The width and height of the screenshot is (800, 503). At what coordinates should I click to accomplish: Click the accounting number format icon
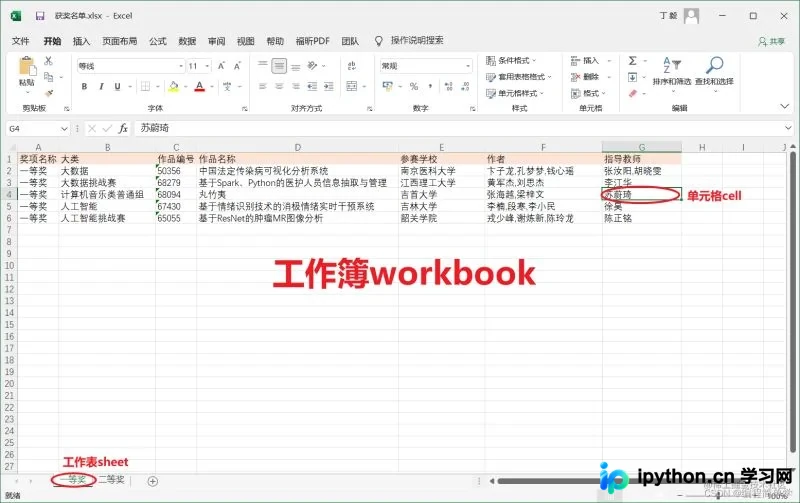point(388,87)
